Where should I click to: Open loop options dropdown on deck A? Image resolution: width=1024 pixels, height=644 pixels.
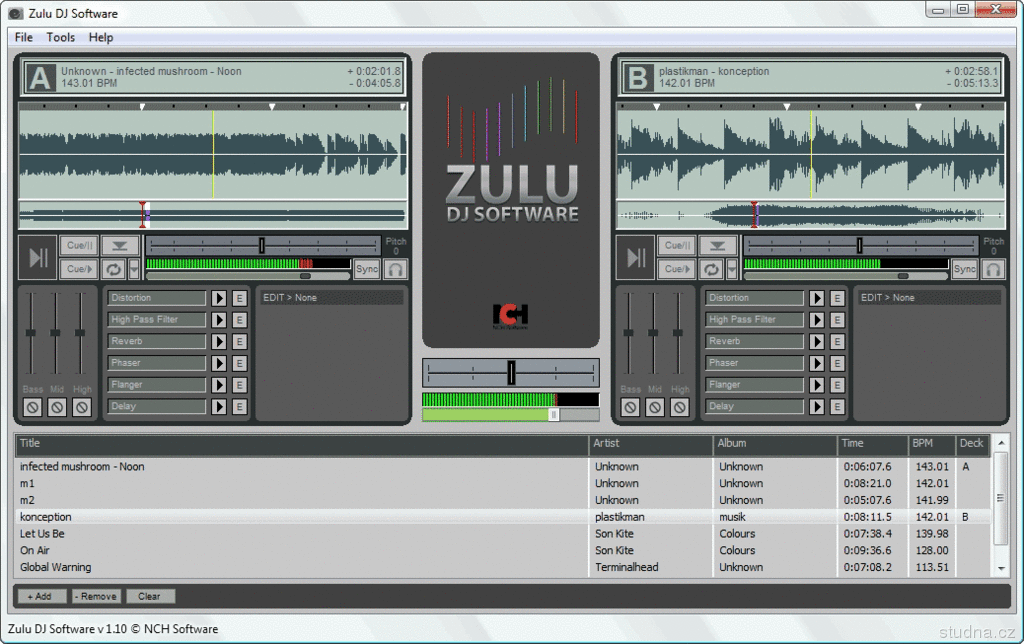[134, 269]
